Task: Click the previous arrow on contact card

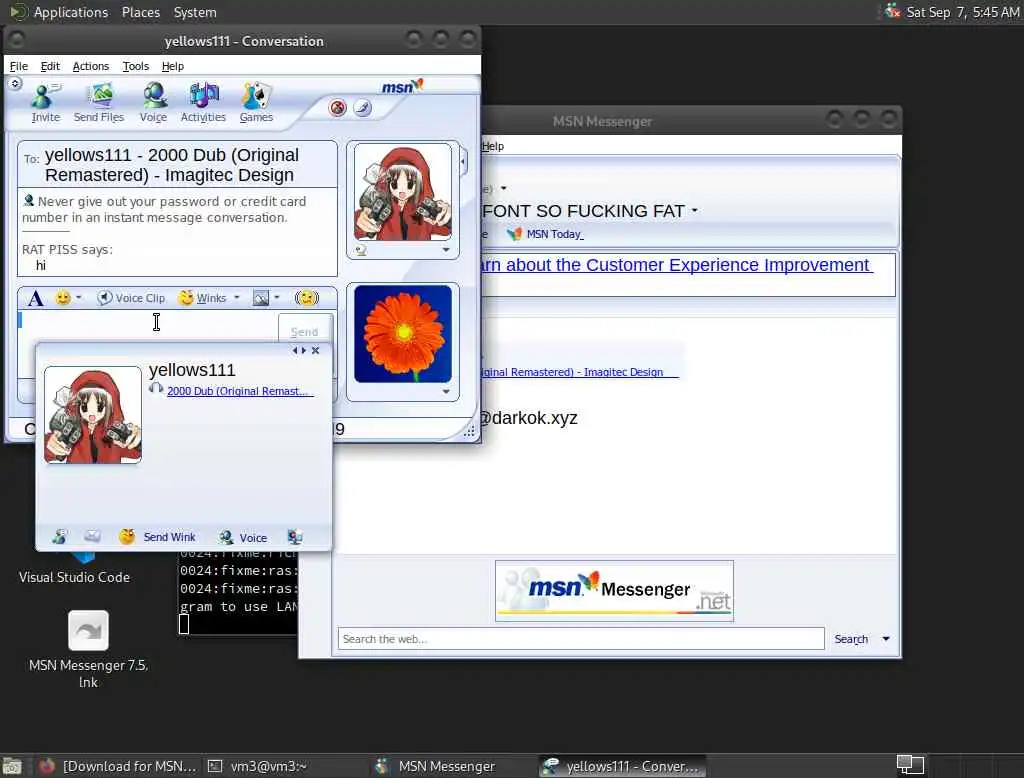Action: (x=295, y=350)
